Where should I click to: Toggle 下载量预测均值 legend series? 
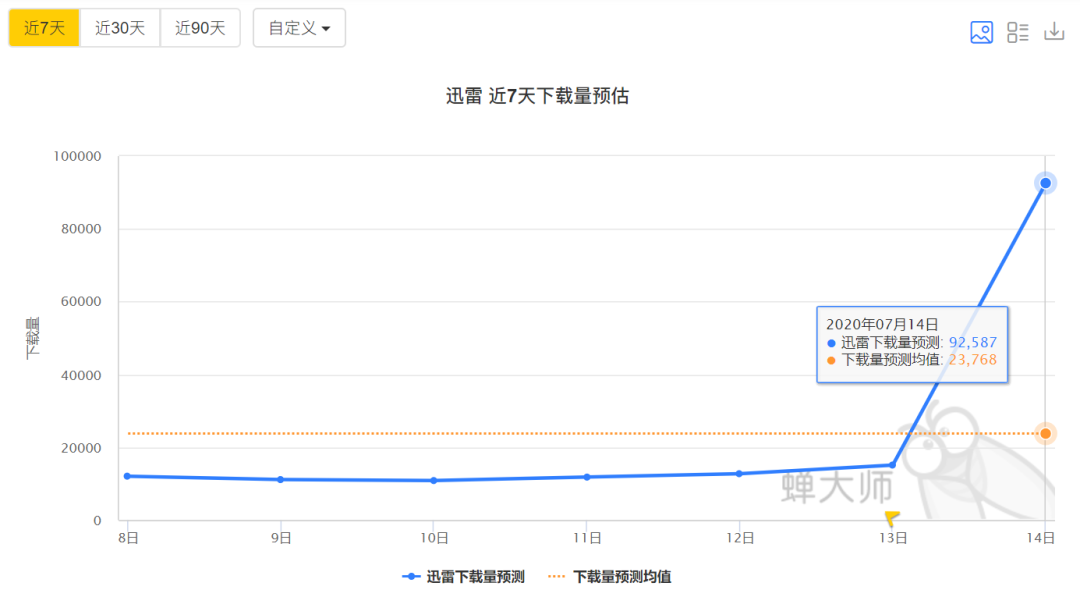point(610,576)
